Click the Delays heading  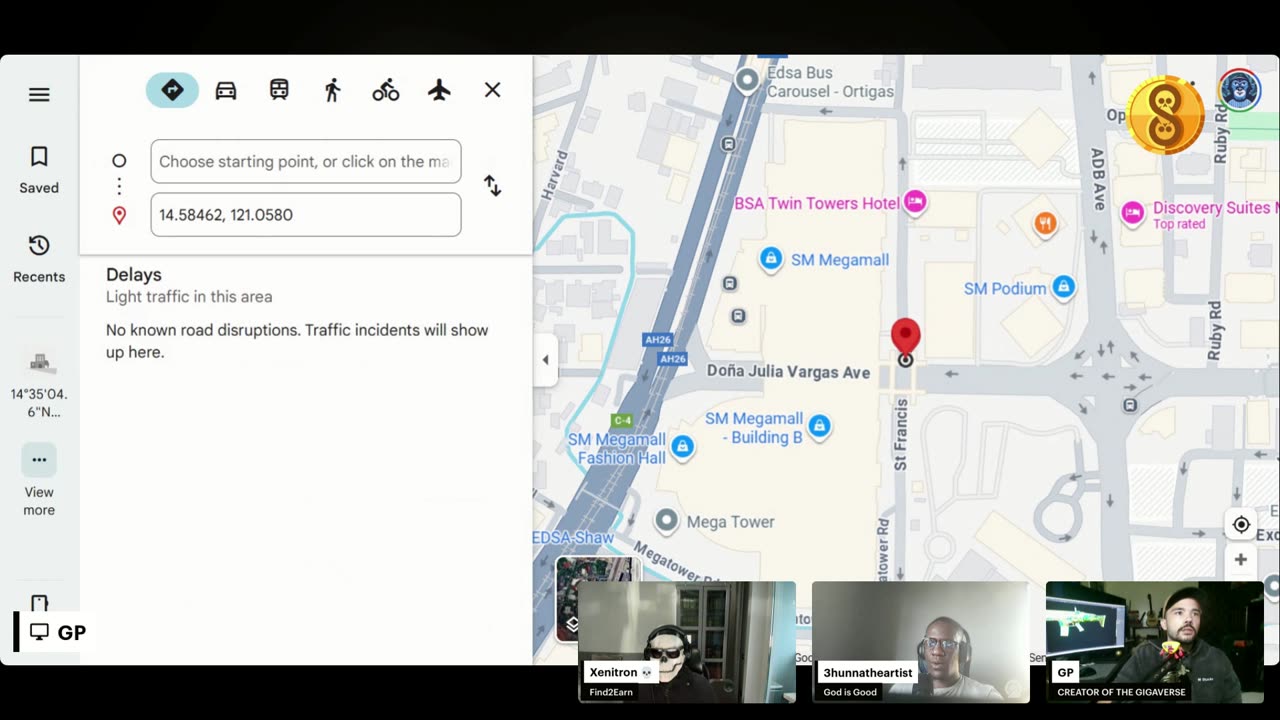click(x=134, y=275)
